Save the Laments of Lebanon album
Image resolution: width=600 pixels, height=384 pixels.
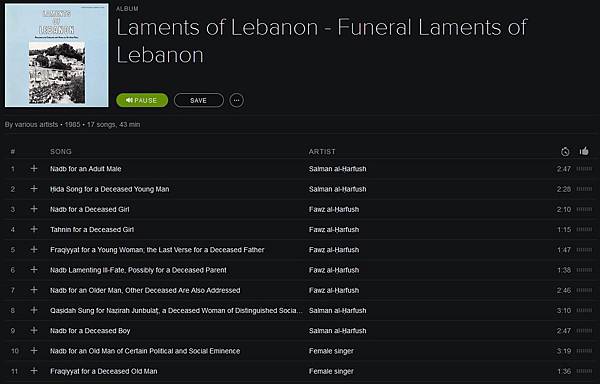click(199, 100)
